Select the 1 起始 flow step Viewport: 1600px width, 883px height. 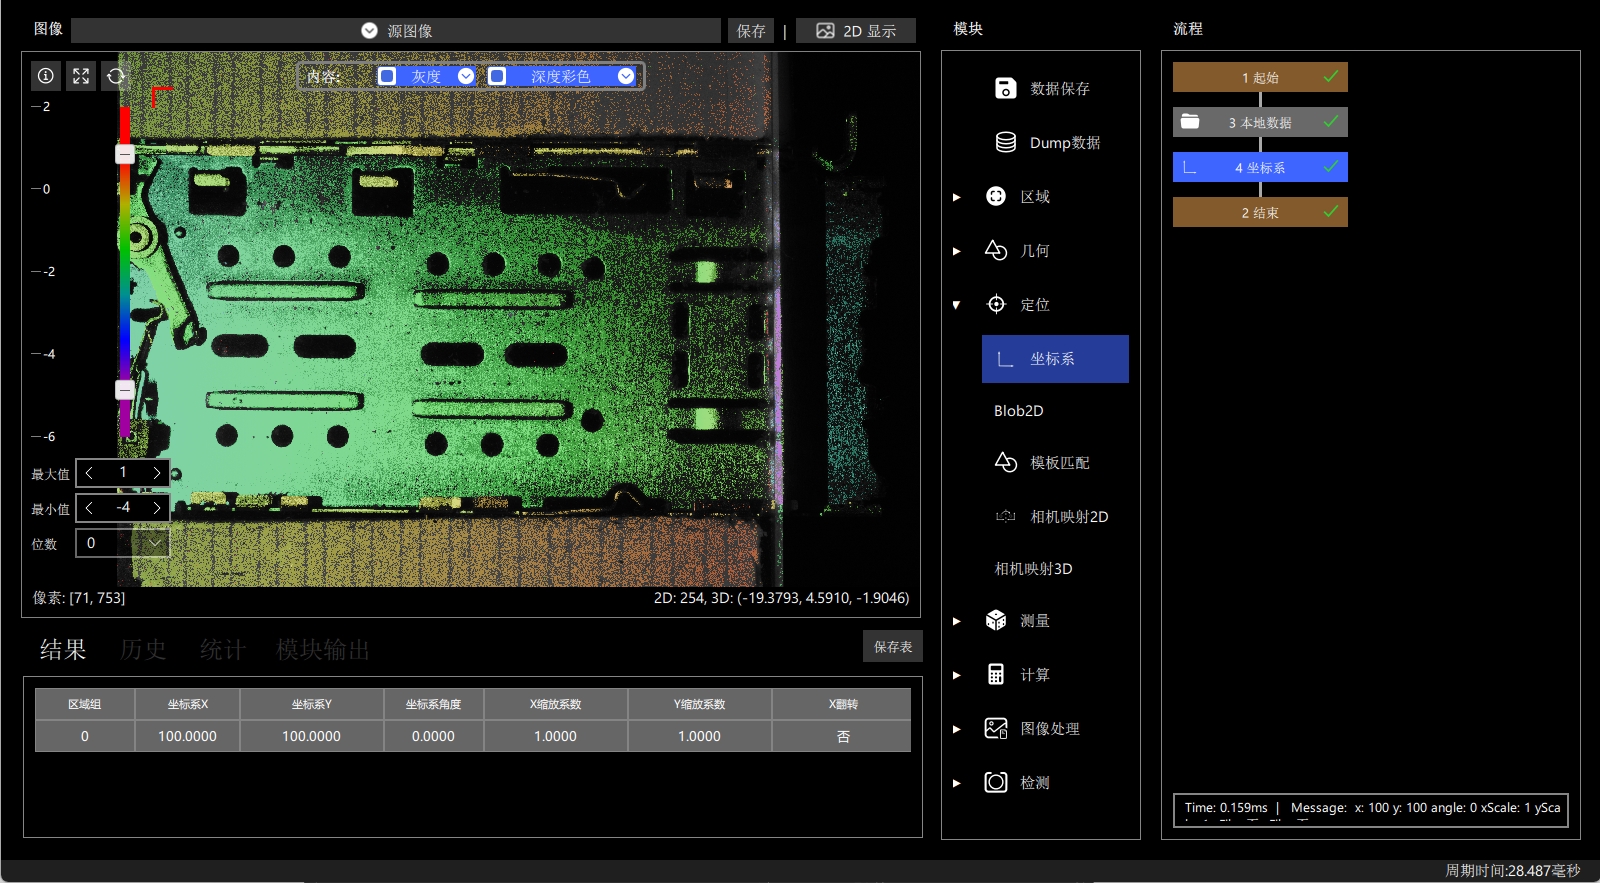click(1260, 77)
